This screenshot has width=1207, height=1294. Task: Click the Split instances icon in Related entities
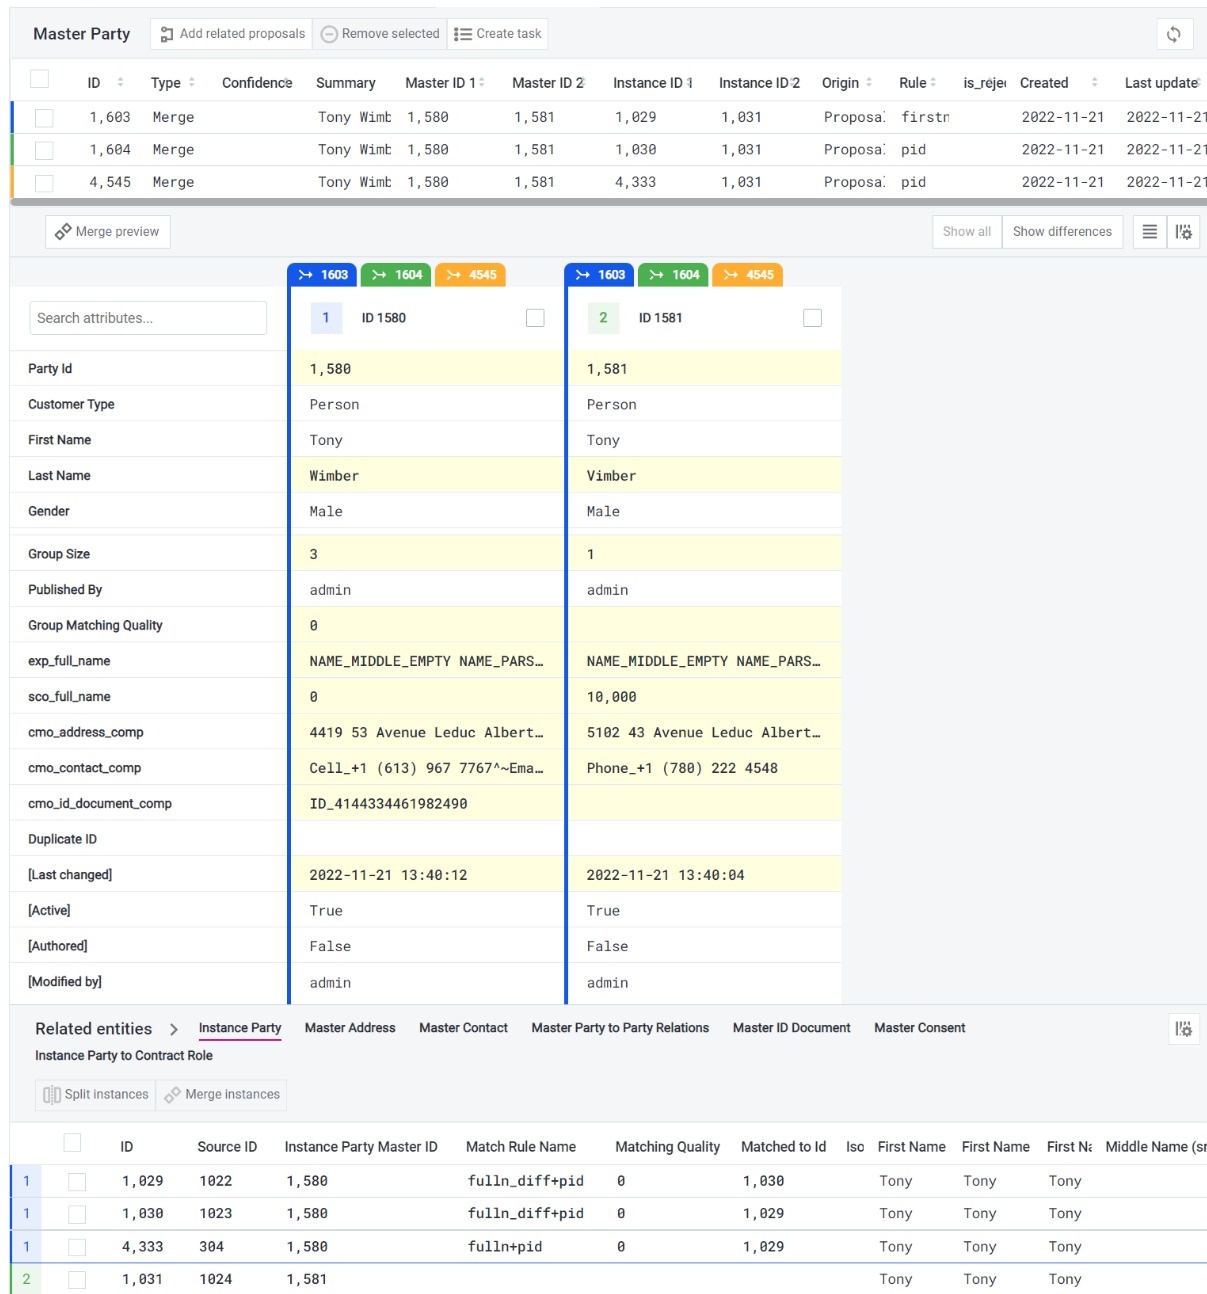click(51, 1094)
